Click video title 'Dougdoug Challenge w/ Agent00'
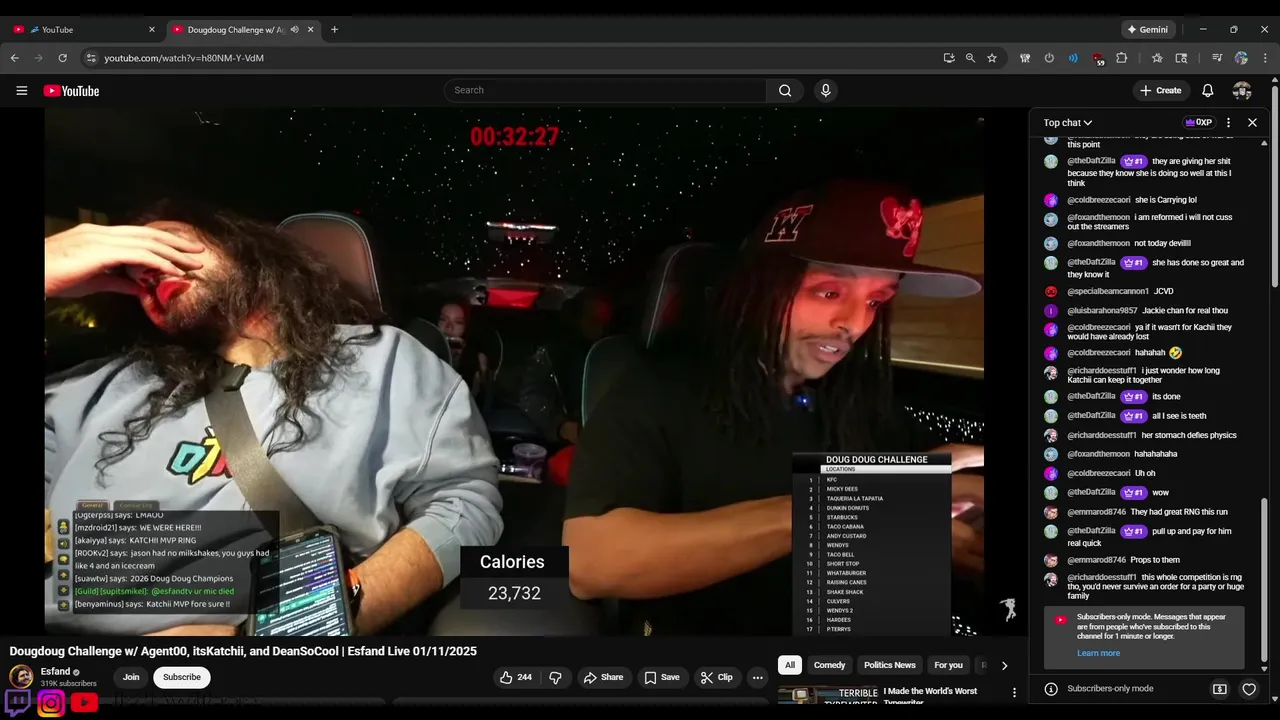Viewport: 1280px width, 720px height. tap(243, 651)
